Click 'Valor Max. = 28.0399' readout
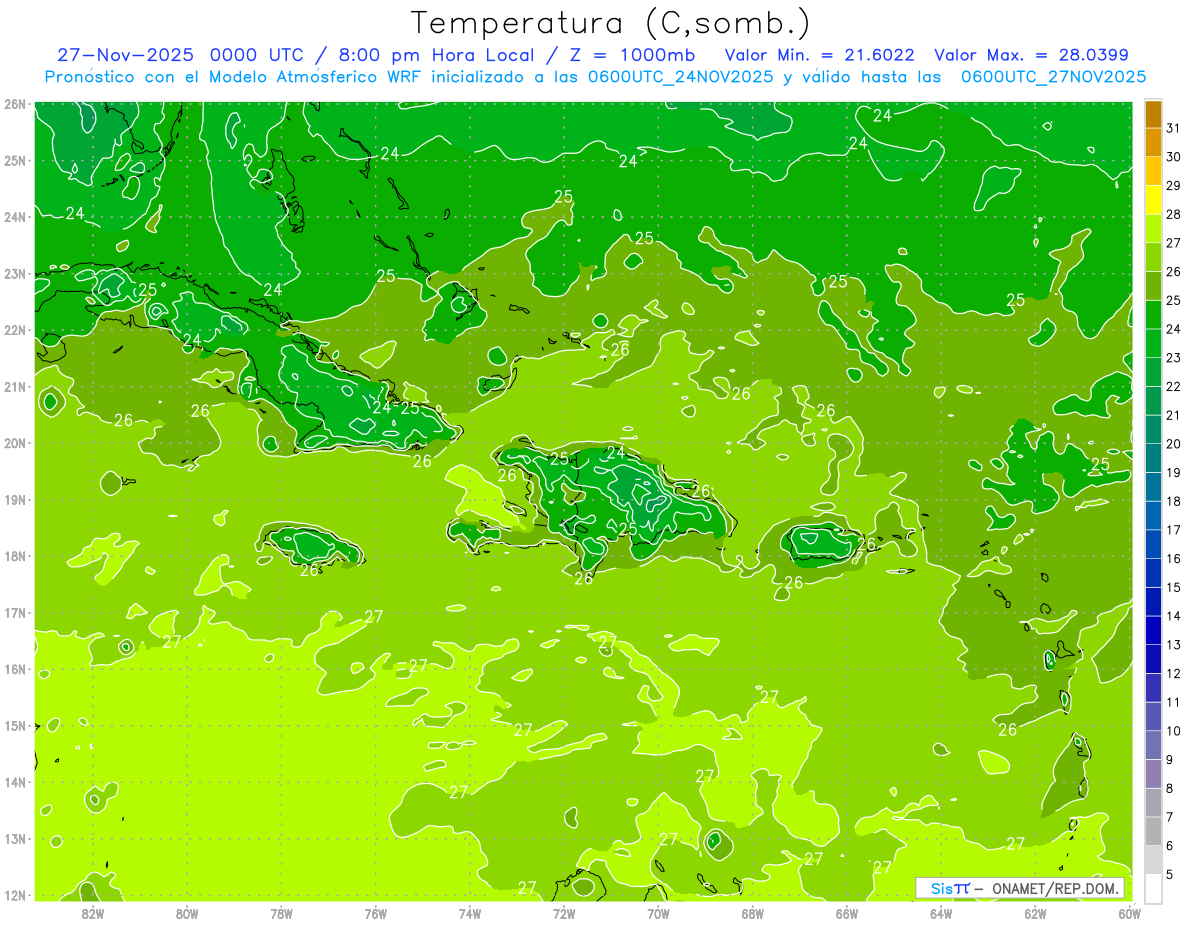This screenshot has width=1200, height=927. 1031,55
